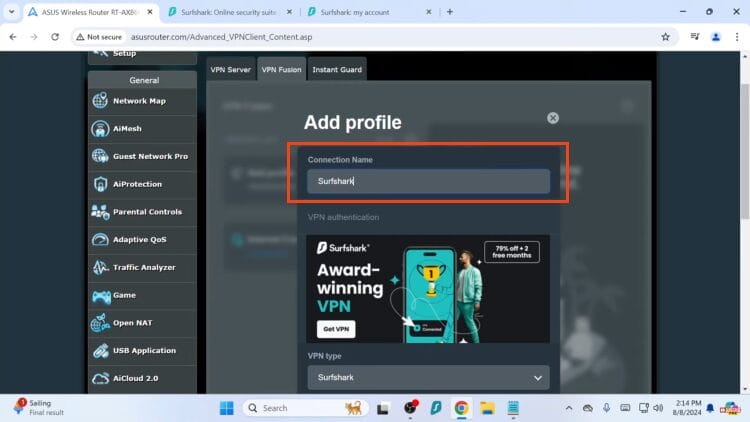This screenshot has width=750, height=422.
Task: Open notifications bell in taskbar
Action: [x=710, y=408]
